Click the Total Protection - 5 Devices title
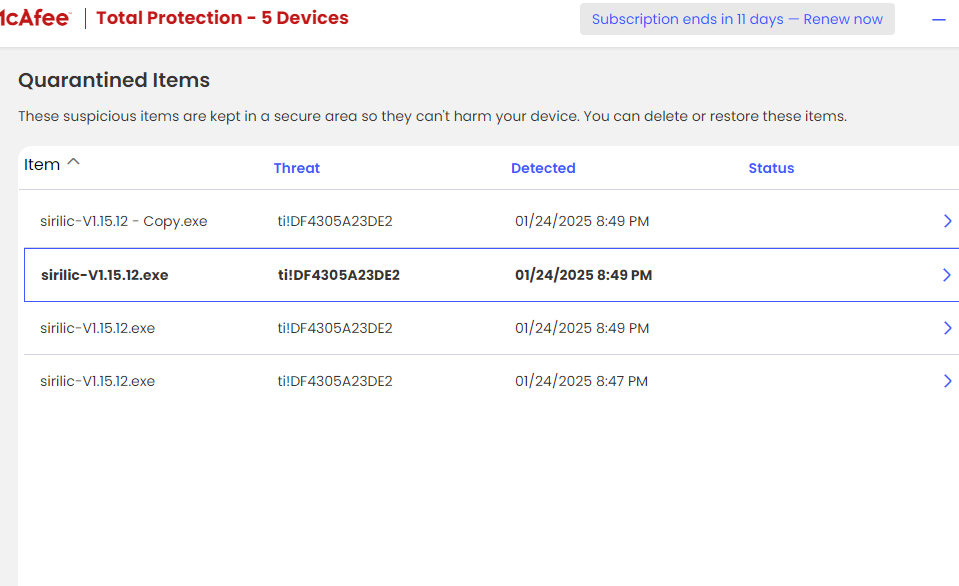Viewport: 959px width, 586px height. (x=222, y=18)
